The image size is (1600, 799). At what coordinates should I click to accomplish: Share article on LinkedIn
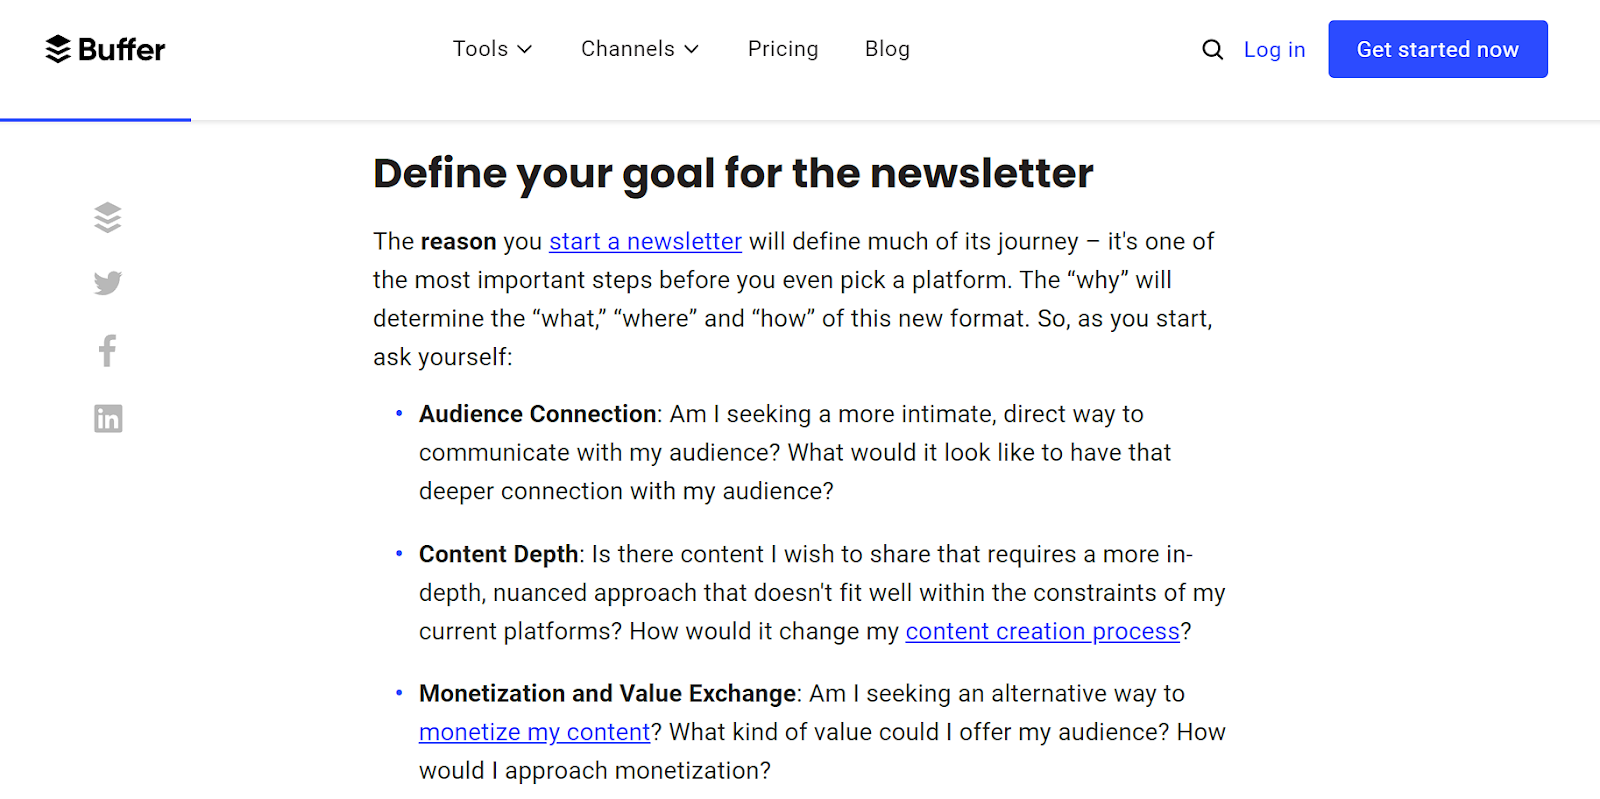(108, 418)
